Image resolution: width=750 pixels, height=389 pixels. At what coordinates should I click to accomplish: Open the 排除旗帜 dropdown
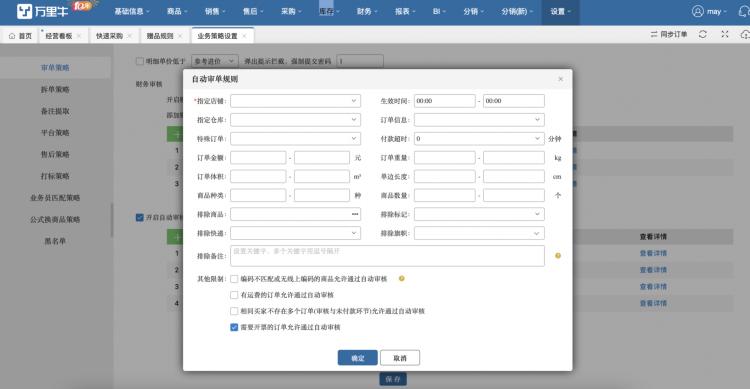pyautogui.click(x=479, y=233)
